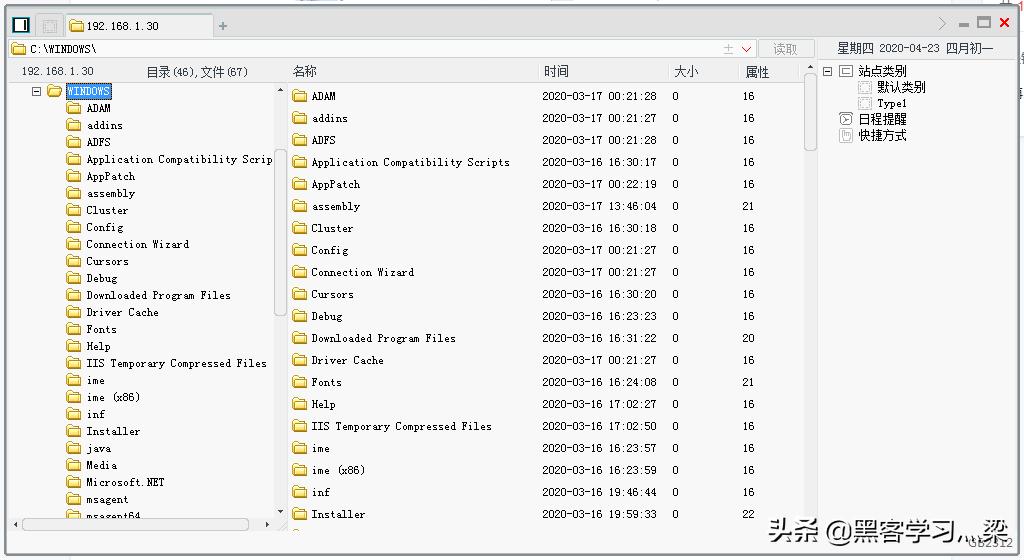Click the Driver Cache folder icon in list
Viewport: 1024px width, 560px height.
[300, 360]
